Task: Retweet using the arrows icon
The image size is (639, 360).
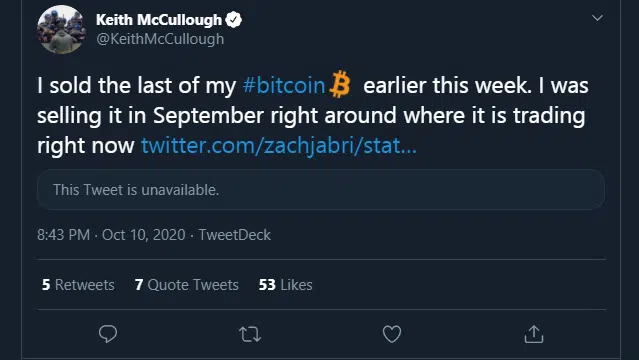Action: [250, 334]
